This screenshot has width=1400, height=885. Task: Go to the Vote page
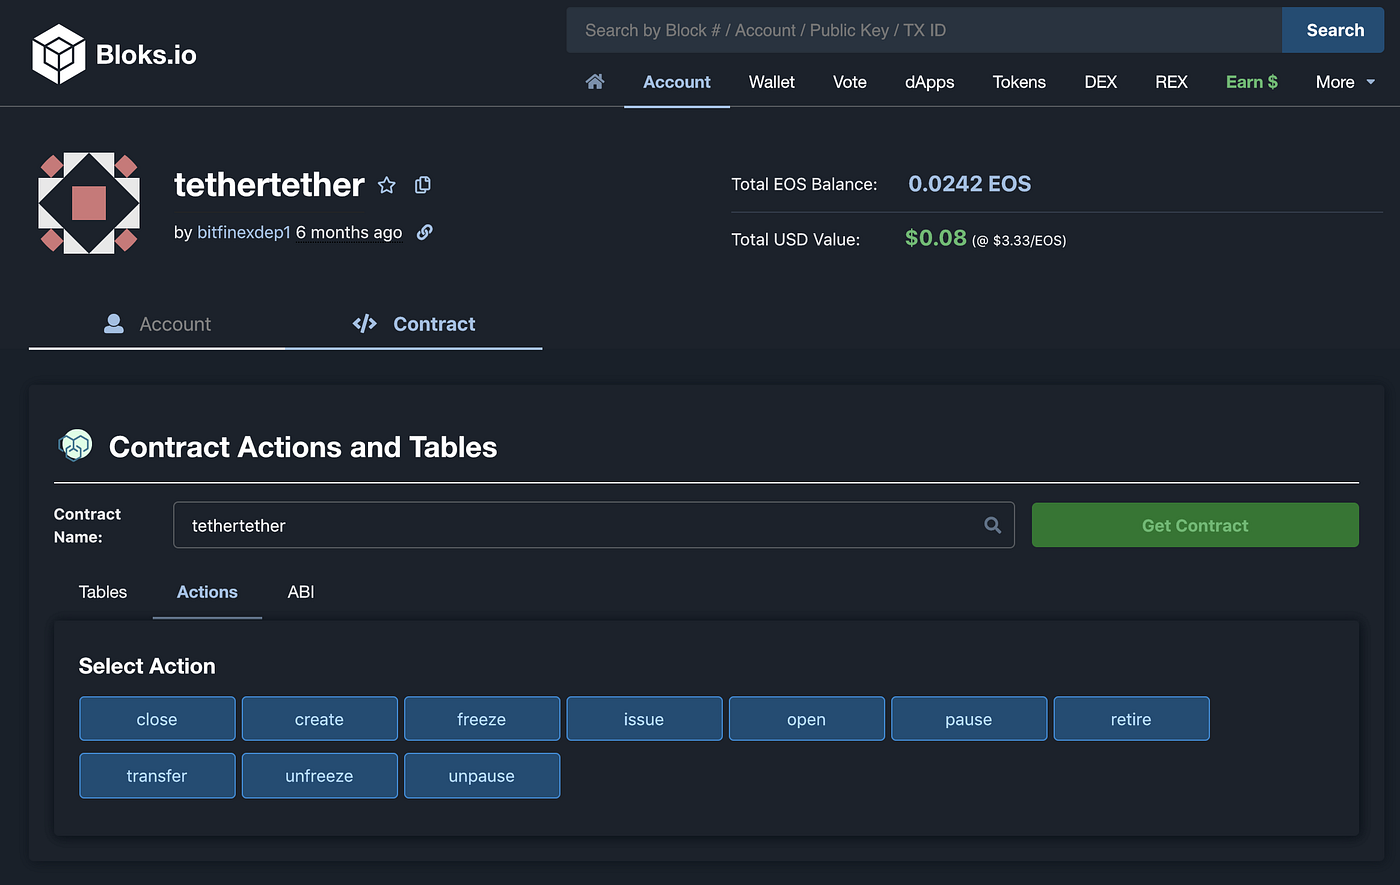click(850, 82)
